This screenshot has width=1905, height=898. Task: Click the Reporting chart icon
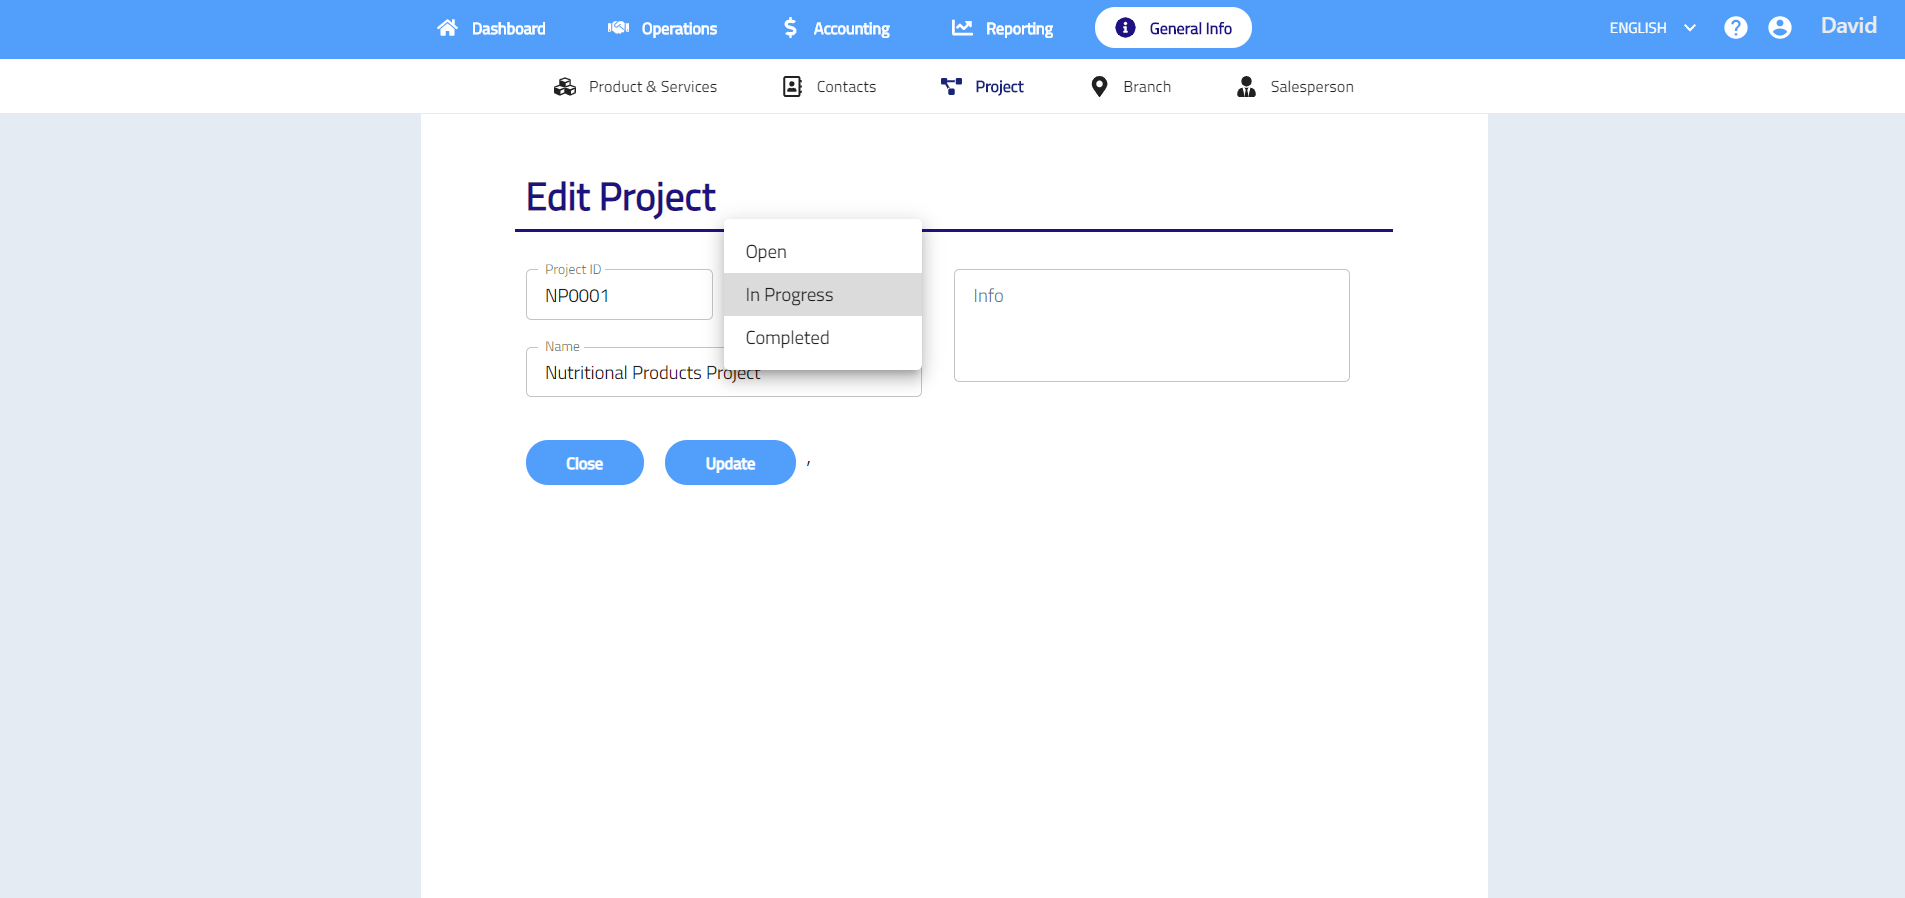tap(962, 28)
